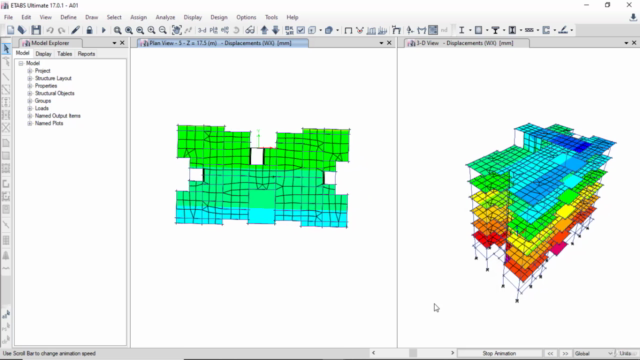Viewport: 640px width, 360px height.
Task: Click the Save model icon
Action: coord(36,30)
